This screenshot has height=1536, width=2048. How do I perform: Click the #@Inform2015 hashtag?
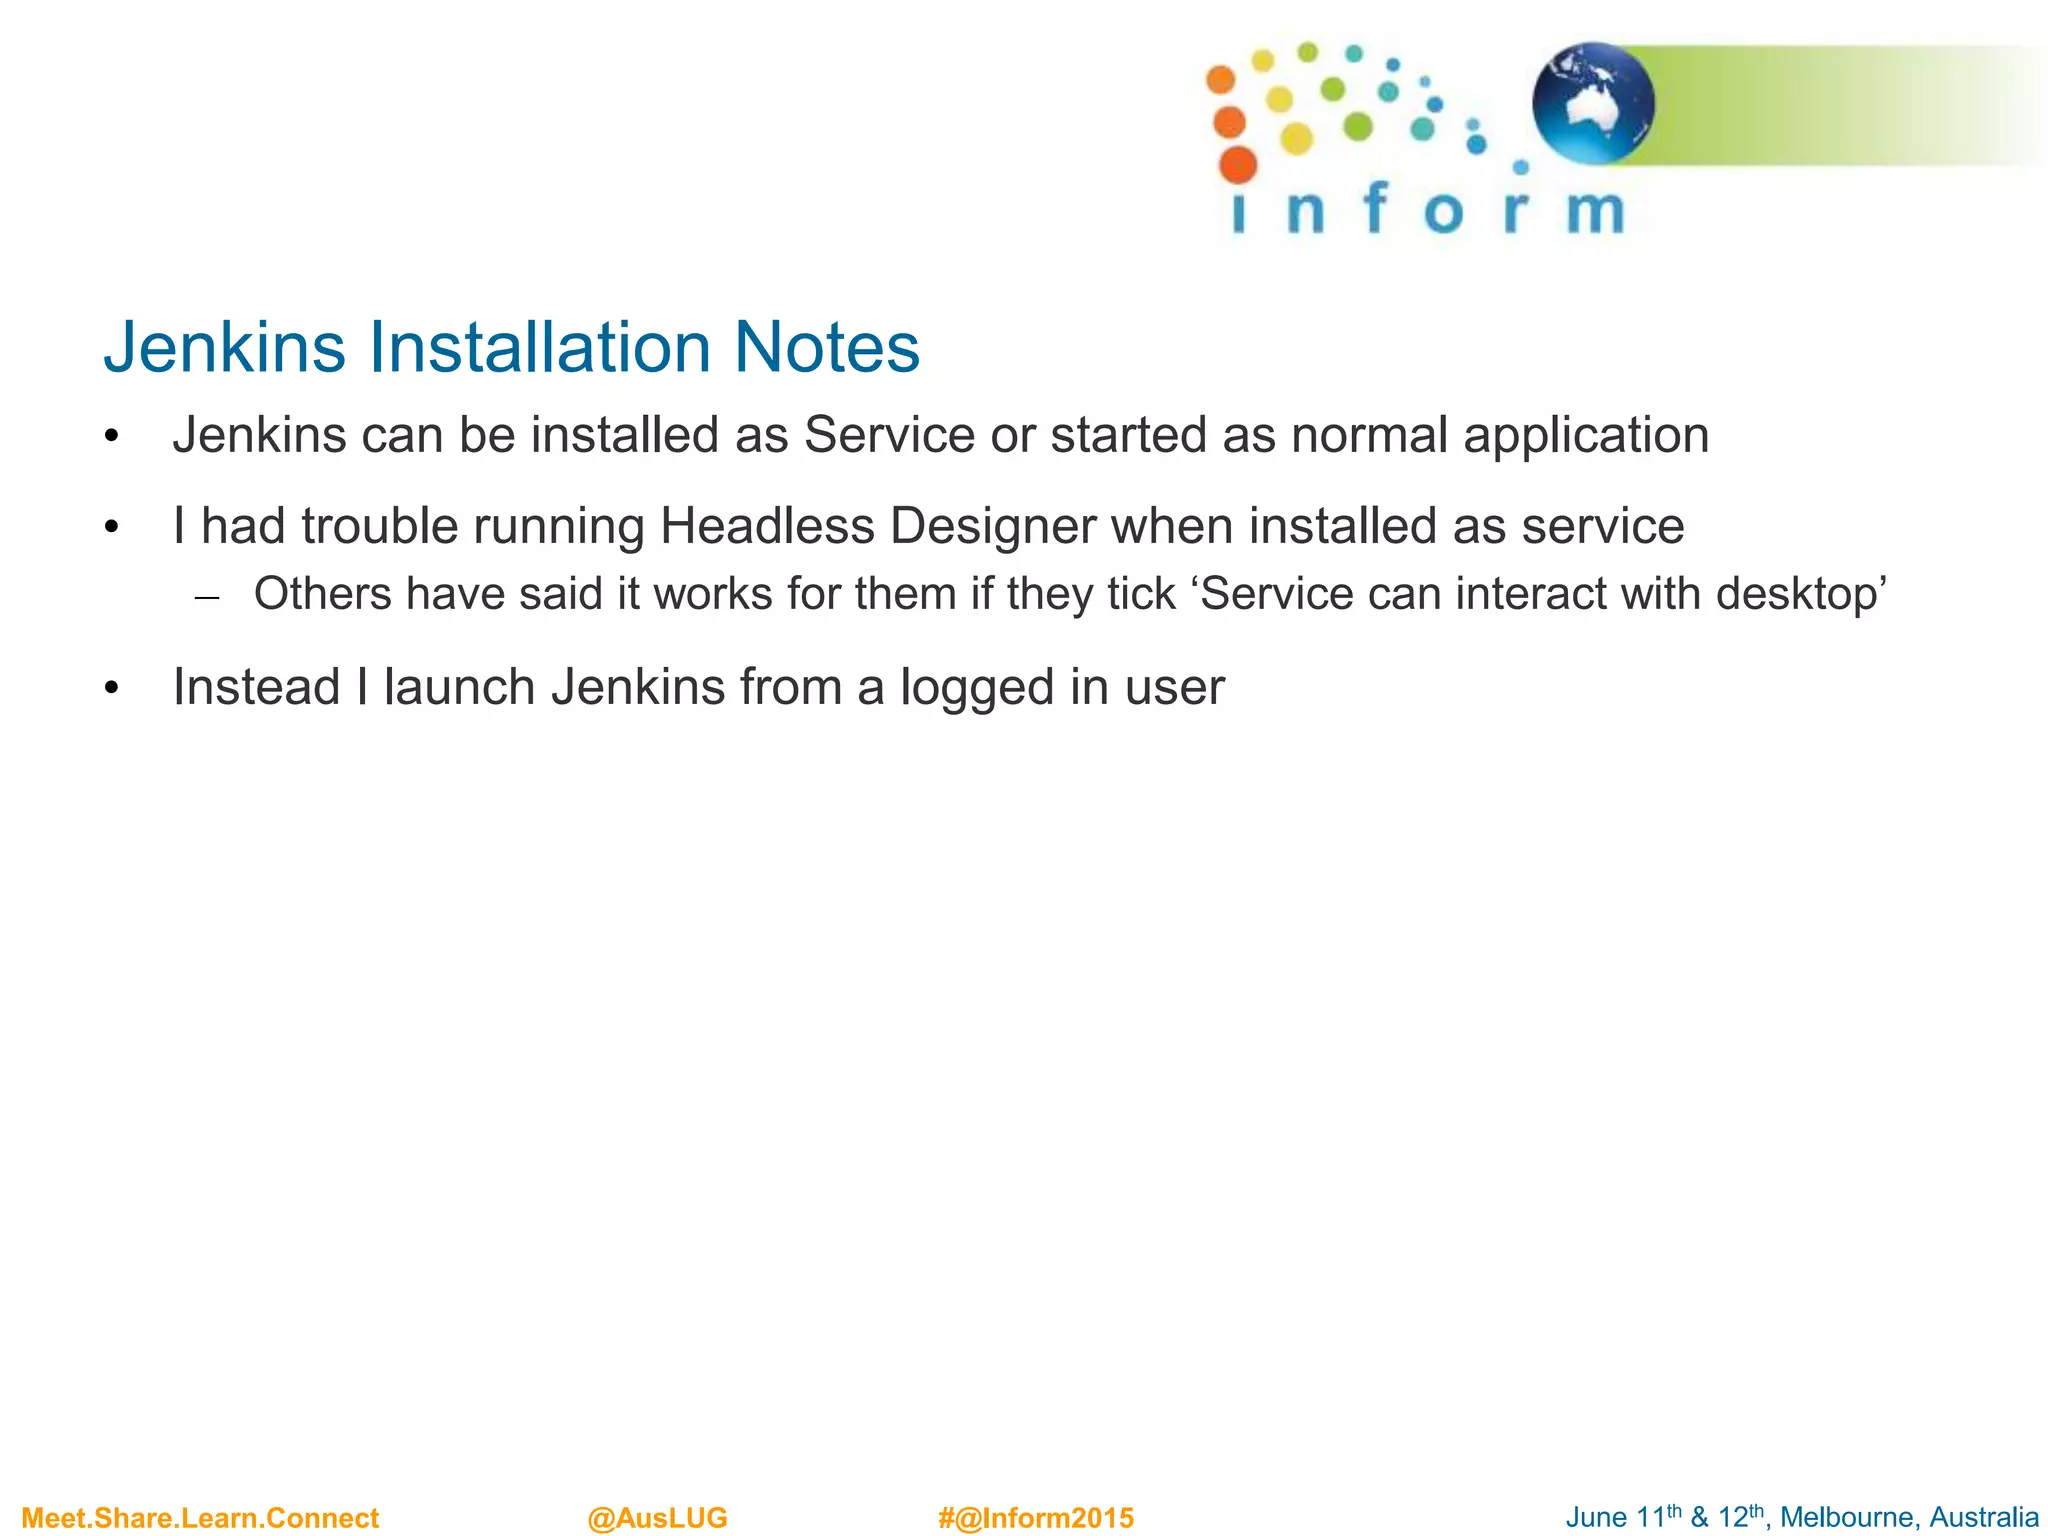pos(1036,1518)
